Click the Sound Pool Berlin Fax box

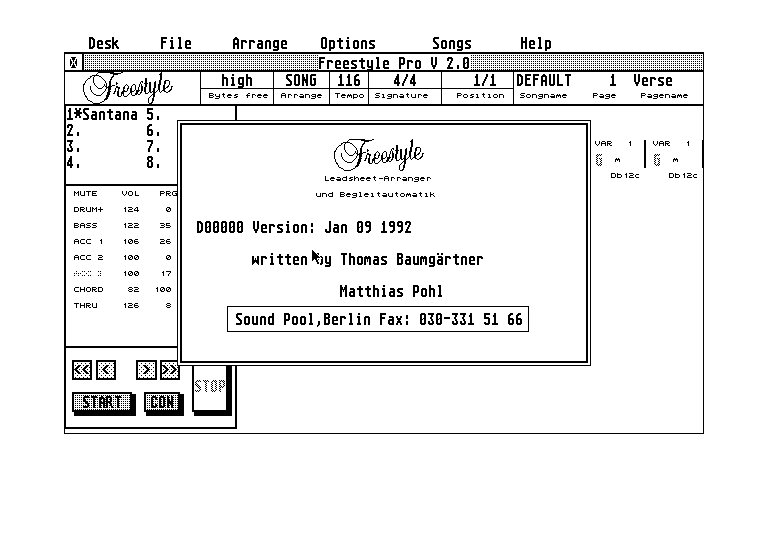pyautogui.click(x=378, y=319)
